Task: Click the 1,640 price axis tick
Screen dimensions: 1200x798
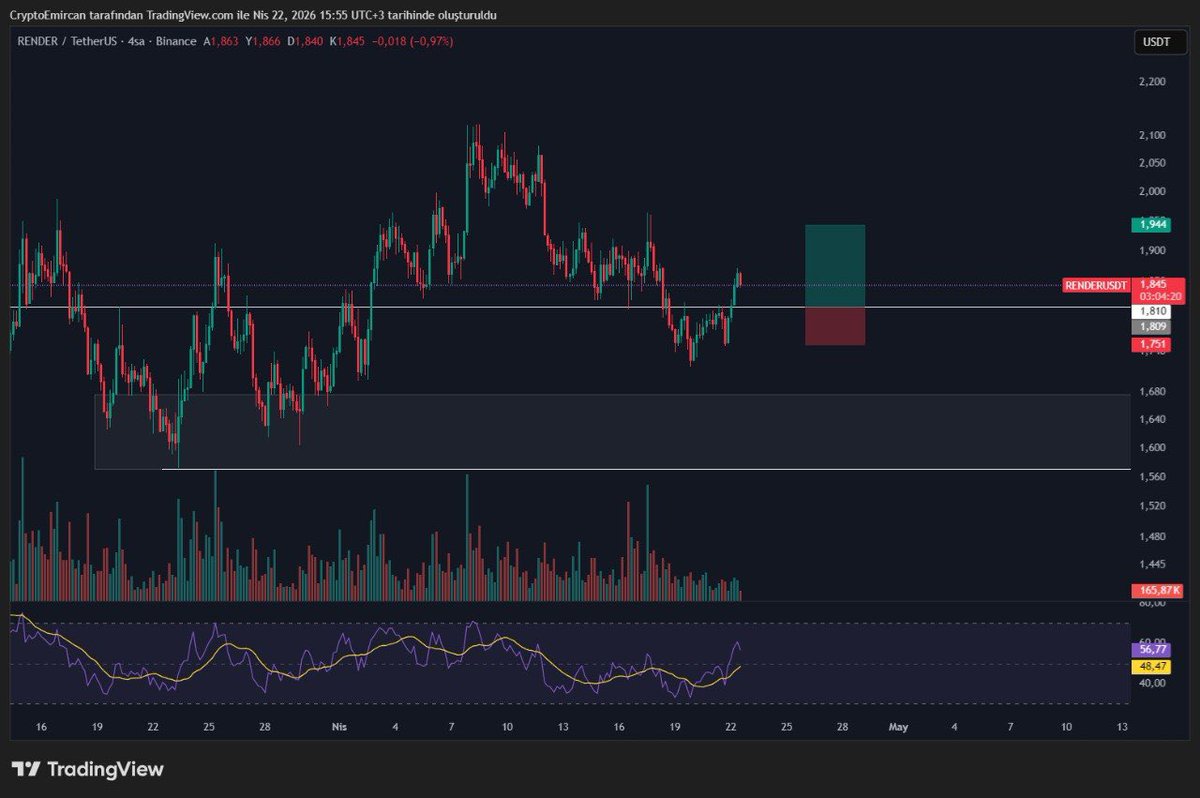Action: 1152,419
